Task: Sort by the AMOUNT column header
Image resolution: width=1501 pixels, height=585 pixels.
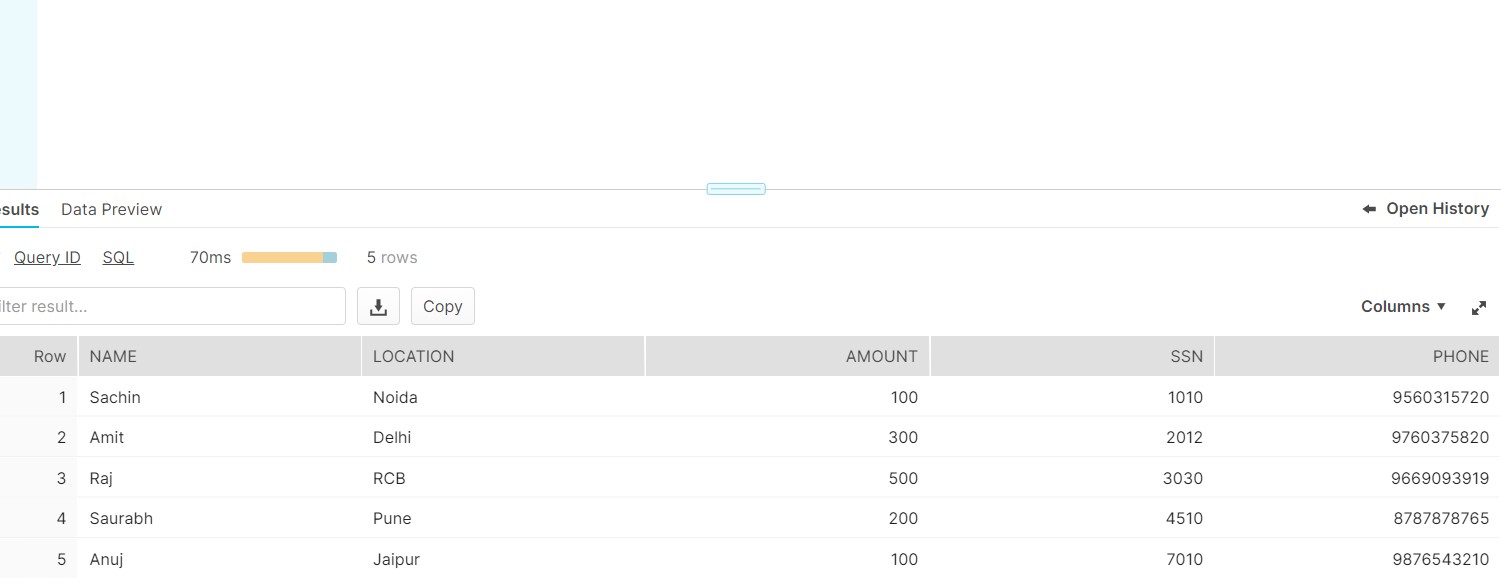Action: click(x=880, y=356)
